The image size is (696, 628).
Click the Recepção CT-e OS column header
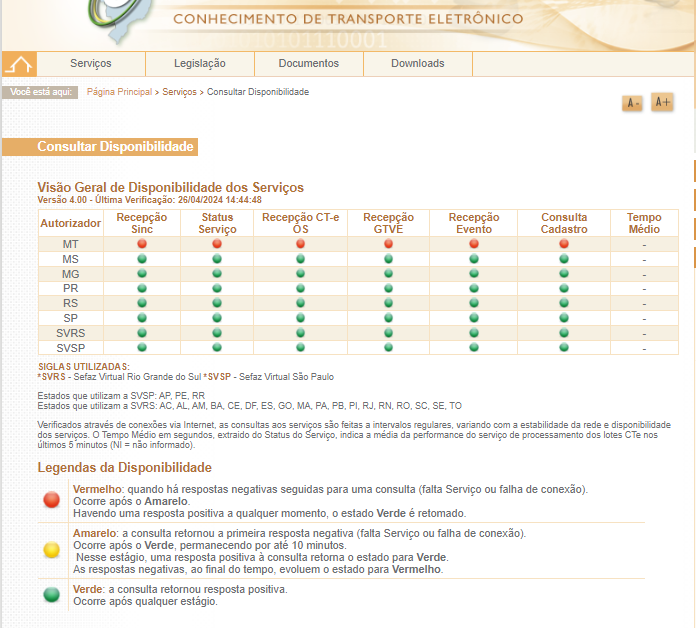(x=301, y=223)
